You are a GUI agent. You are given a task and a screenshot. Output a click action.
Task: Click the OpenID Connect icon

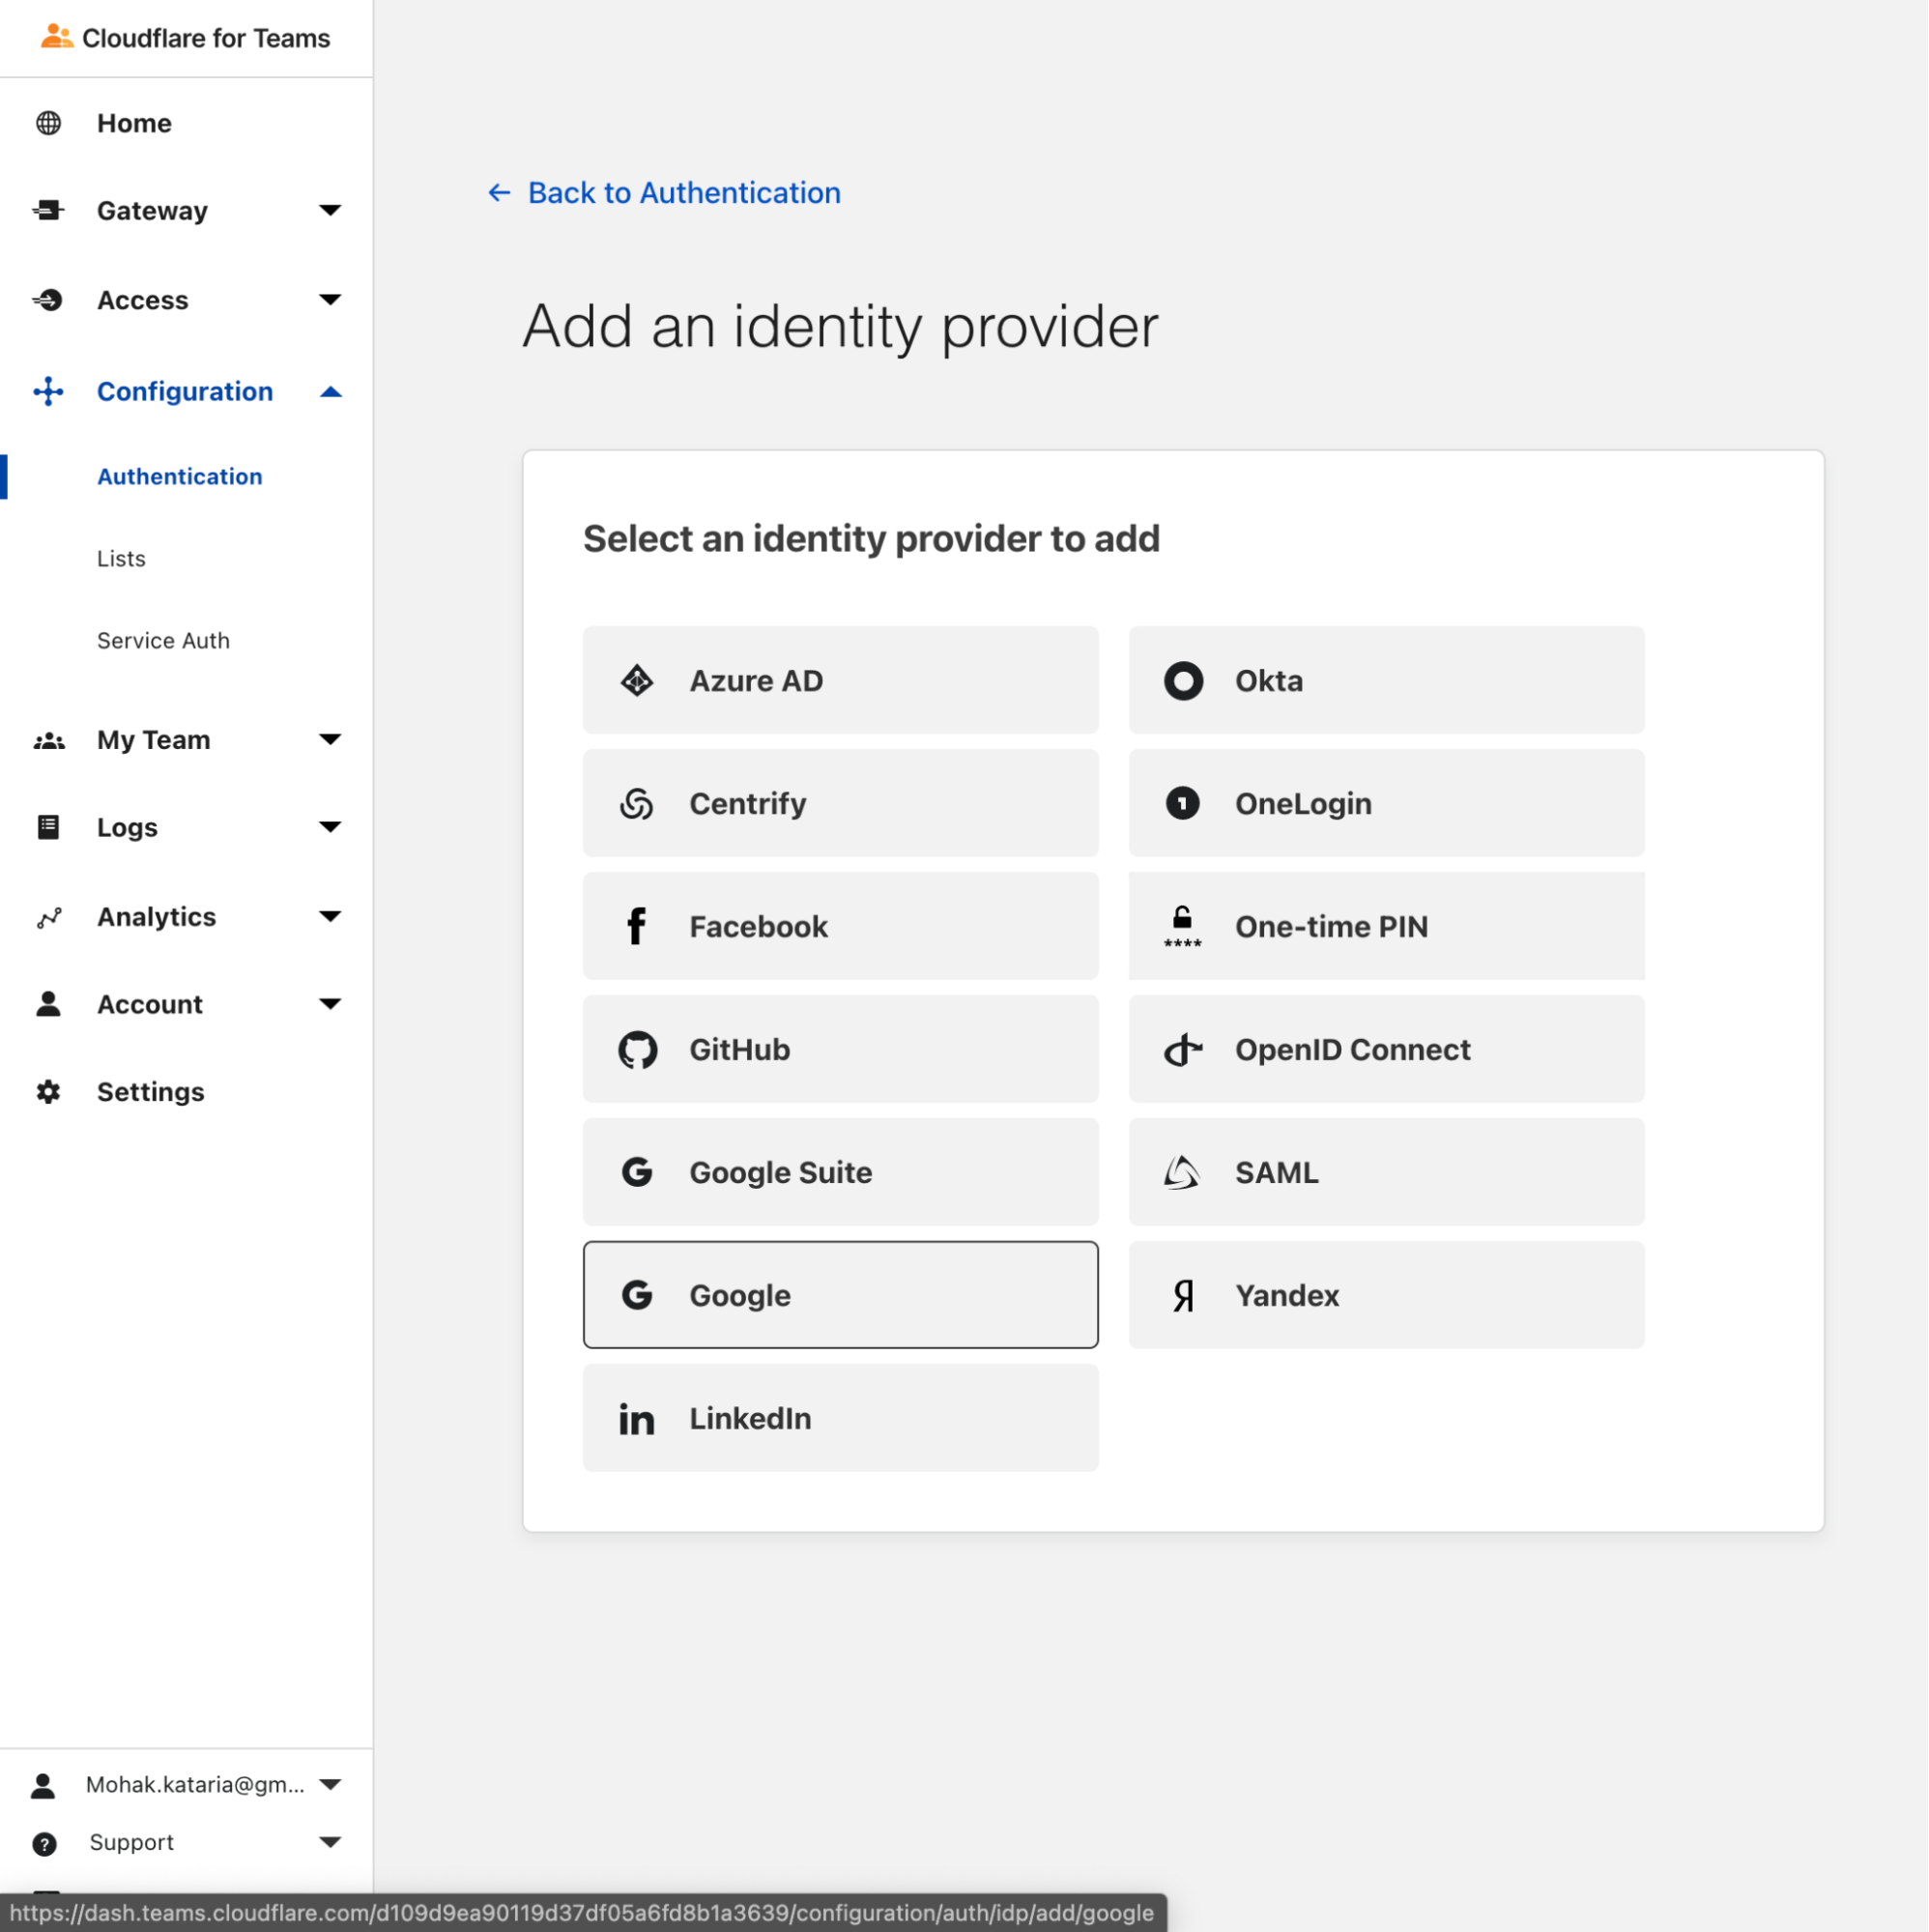1183,1050
